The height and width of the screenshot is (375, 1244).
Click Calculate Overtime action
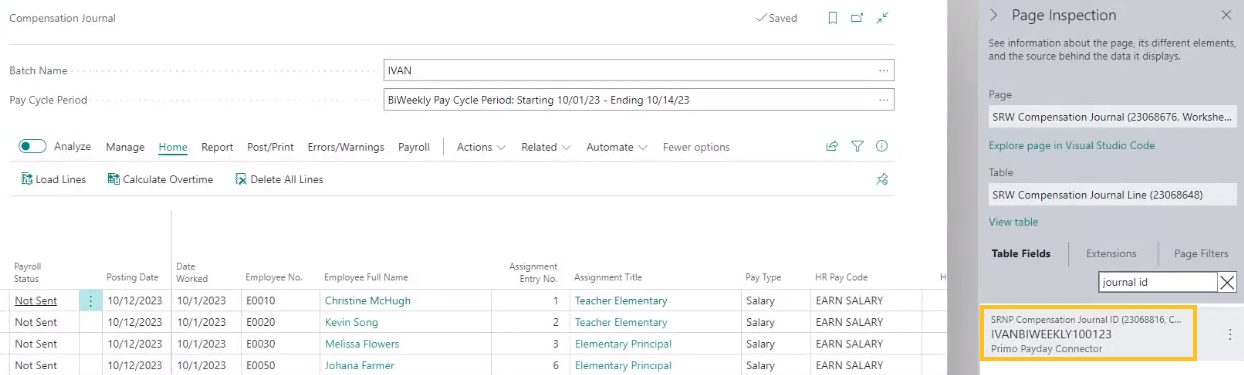[160, 180]
